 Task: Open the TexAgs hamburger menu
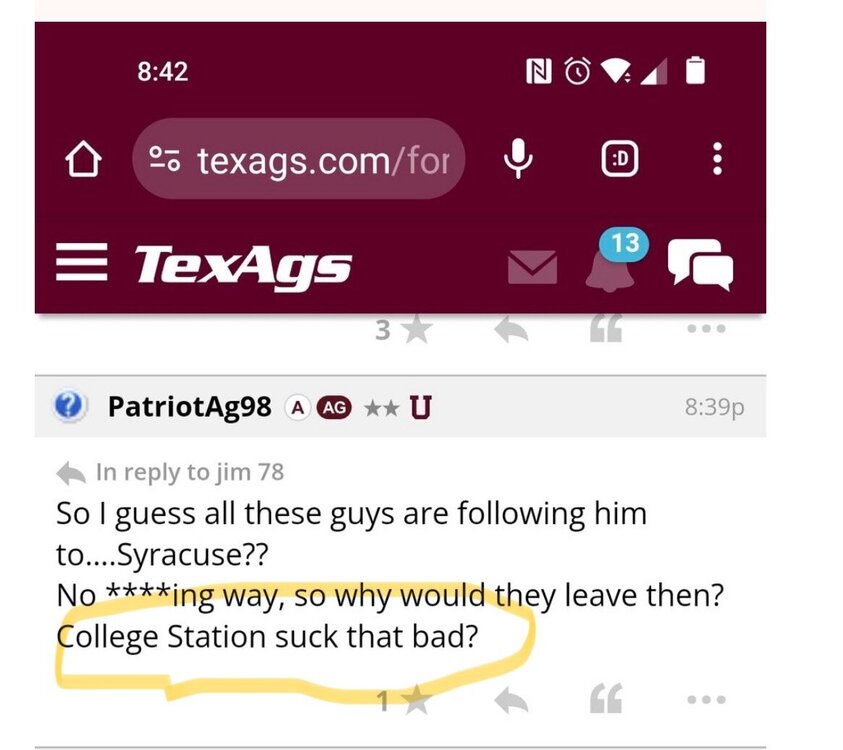pos(80,265)
